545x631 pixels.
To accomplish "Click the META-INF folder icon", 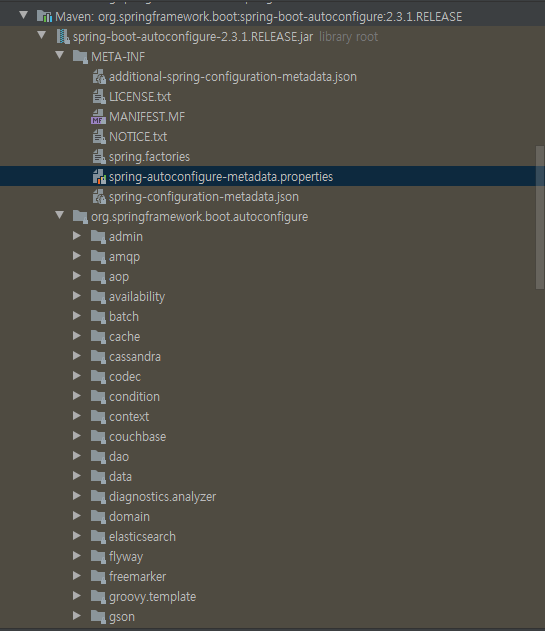I will (x=80, y=57).
